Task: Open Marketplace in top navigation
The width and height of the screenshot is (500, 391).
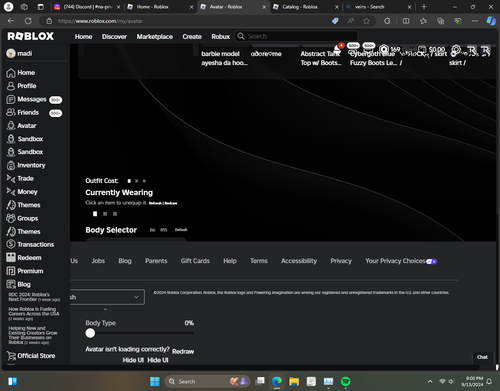Action: pyautogui.click(x=155, y=37)
